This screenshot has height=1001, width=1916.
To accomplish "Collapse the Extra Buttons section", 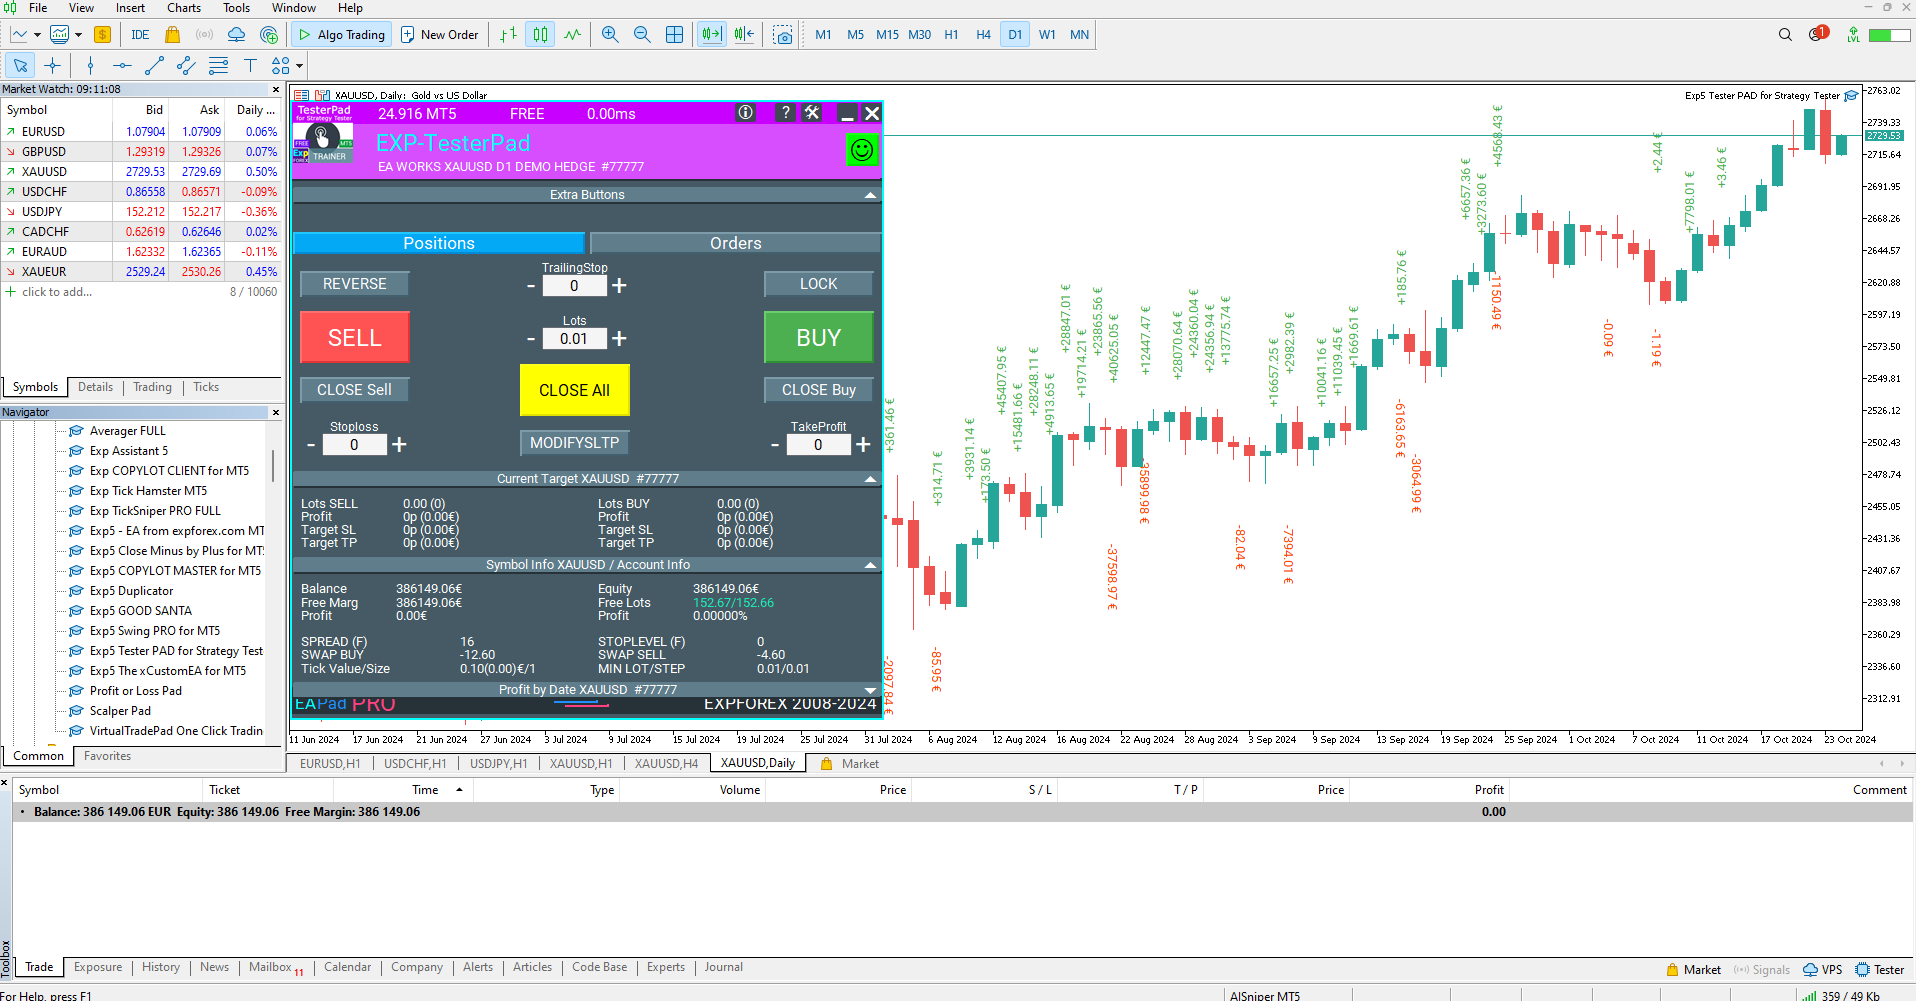I will click(870, 195).
